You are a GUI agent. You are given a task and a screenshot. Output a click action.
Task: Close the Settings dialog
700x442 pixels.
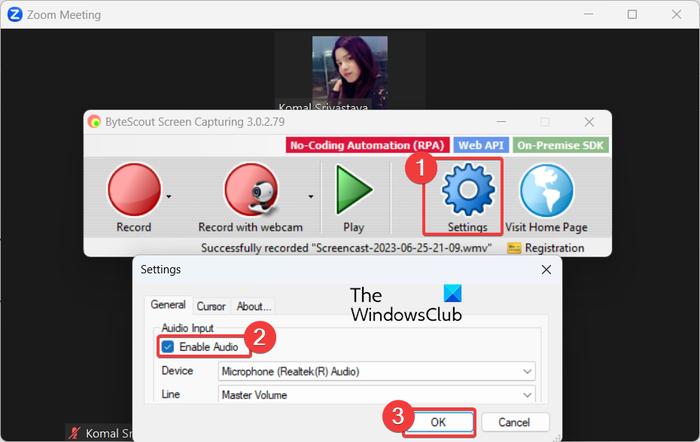pyautogui.click(x=546, y=270)
